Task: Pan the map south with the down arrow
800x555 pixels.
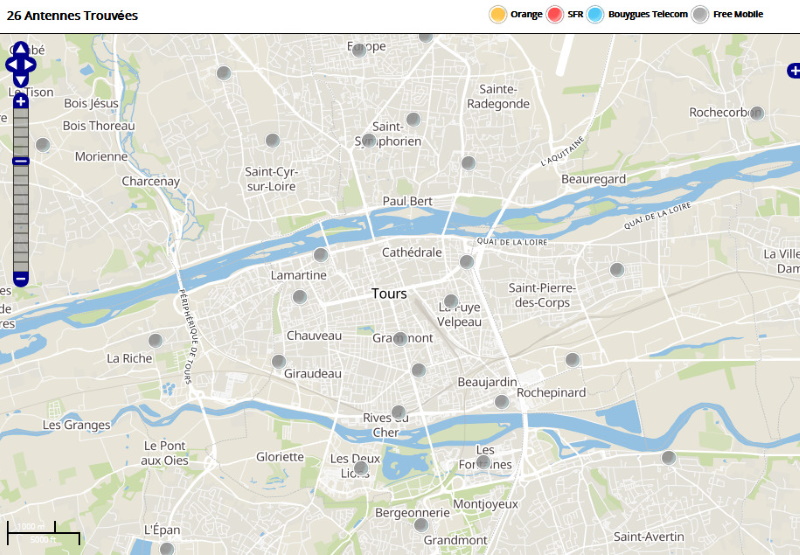Action: click(x=21, y=81)
